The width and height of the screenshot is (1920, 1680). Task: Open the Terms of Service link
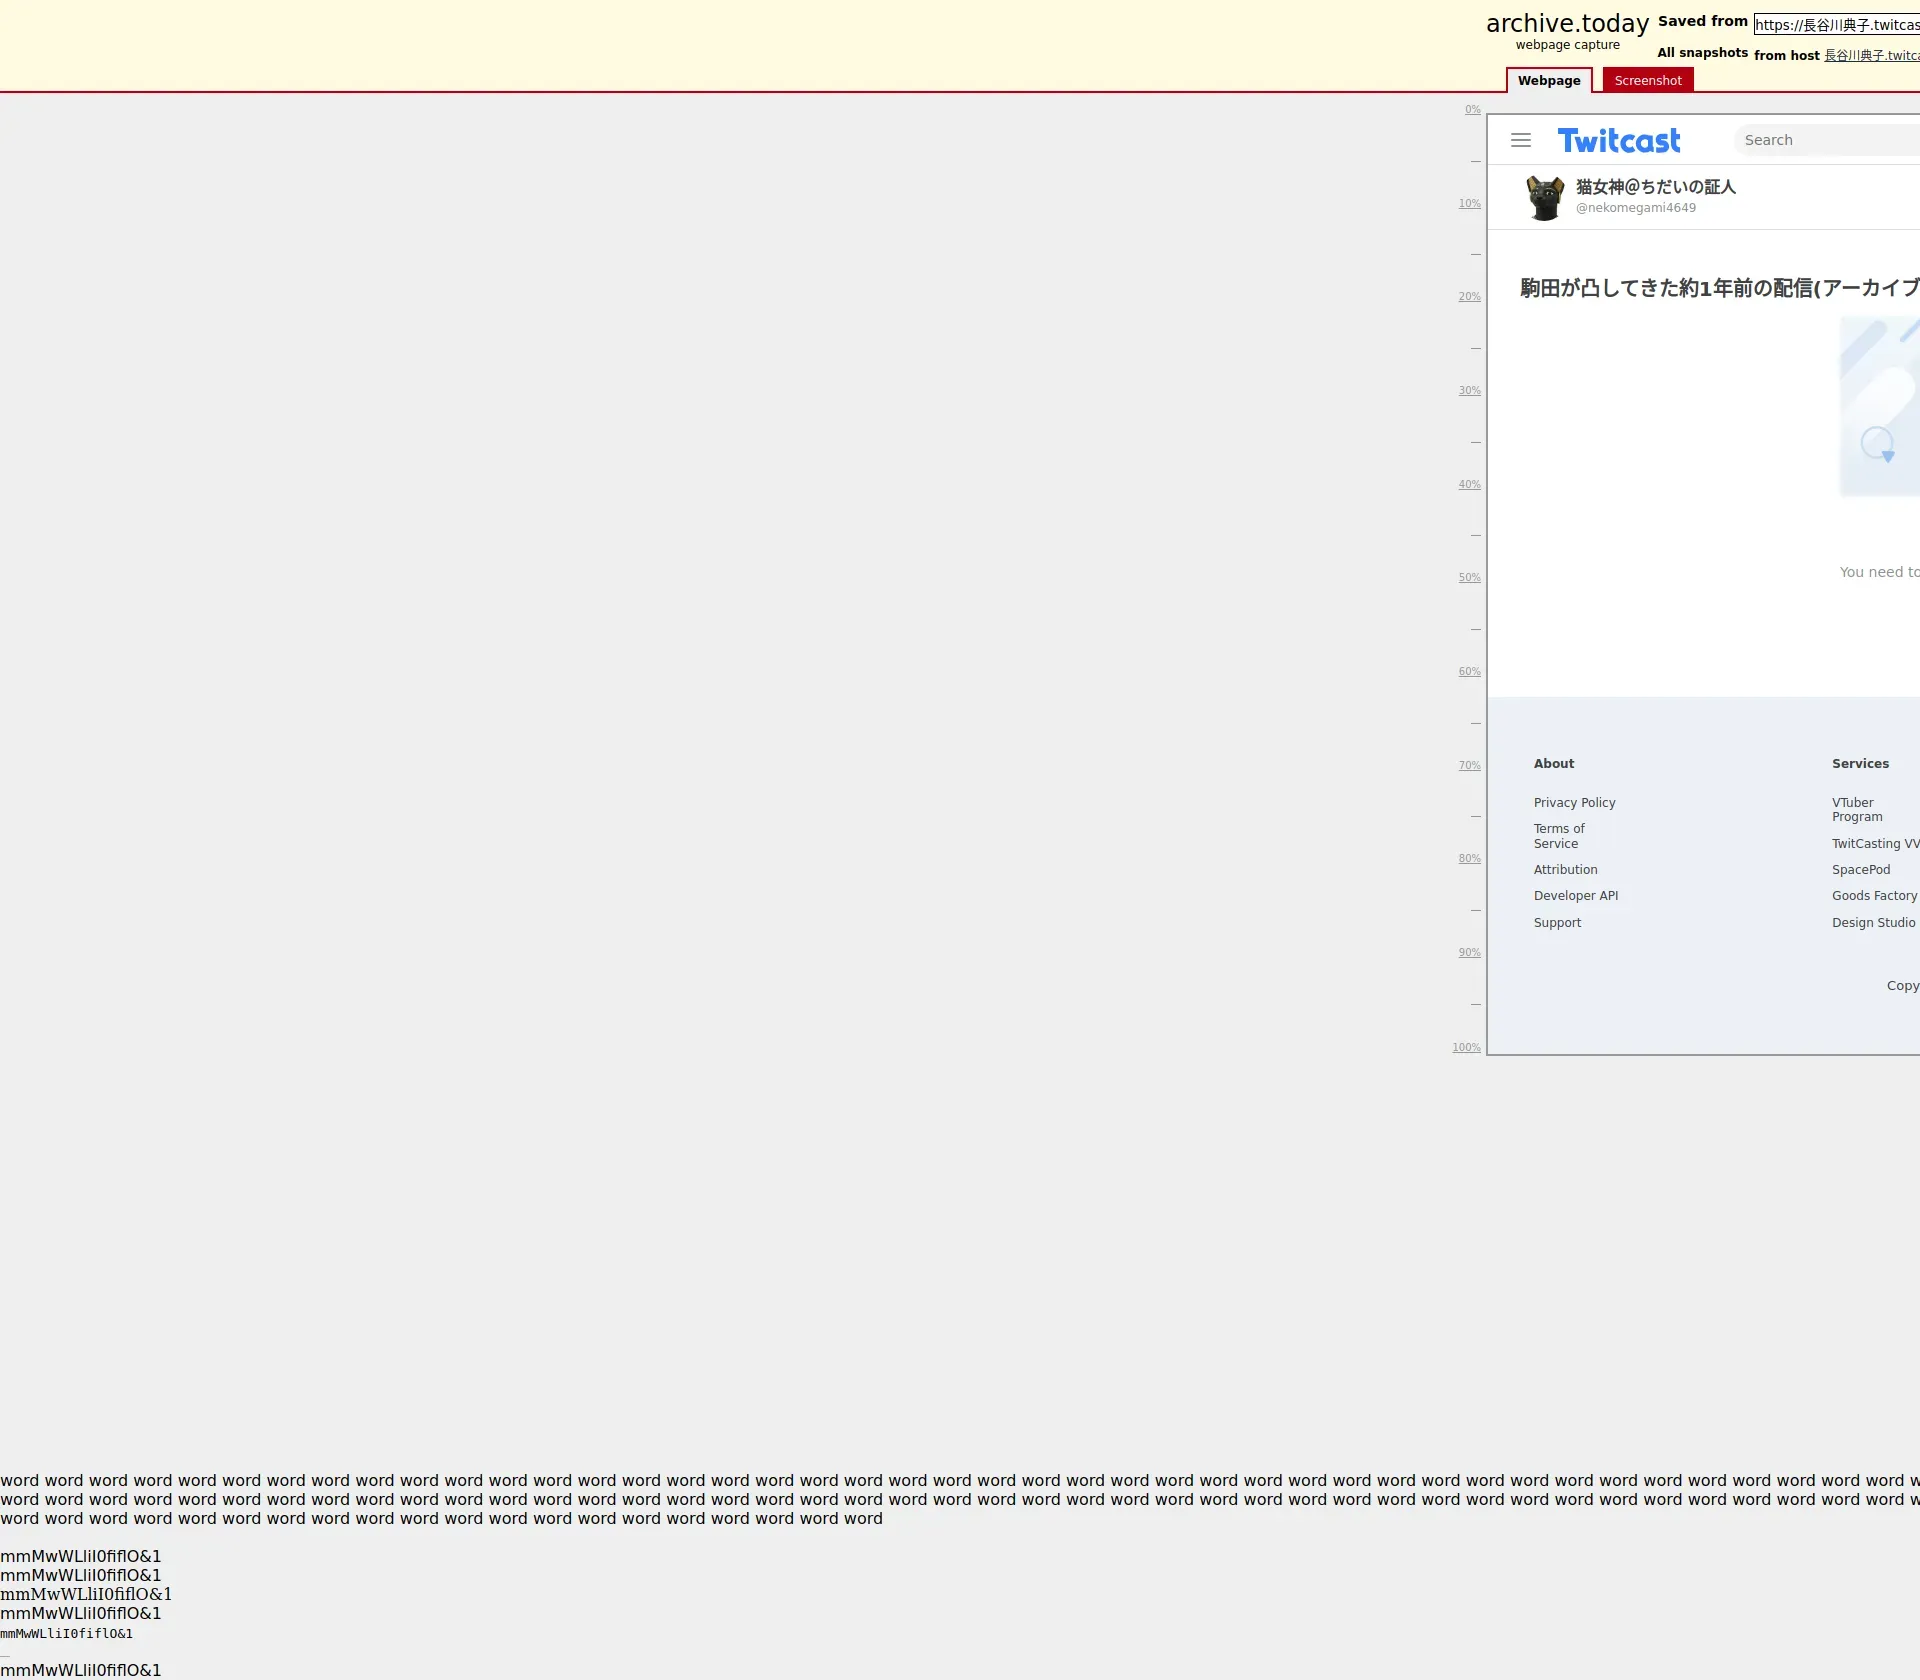coord(1558,836)
